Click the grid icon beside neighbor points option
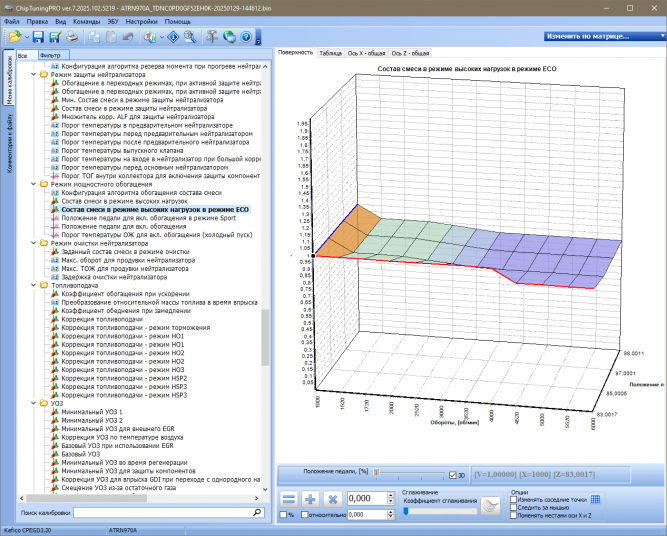 coord(596,499)
